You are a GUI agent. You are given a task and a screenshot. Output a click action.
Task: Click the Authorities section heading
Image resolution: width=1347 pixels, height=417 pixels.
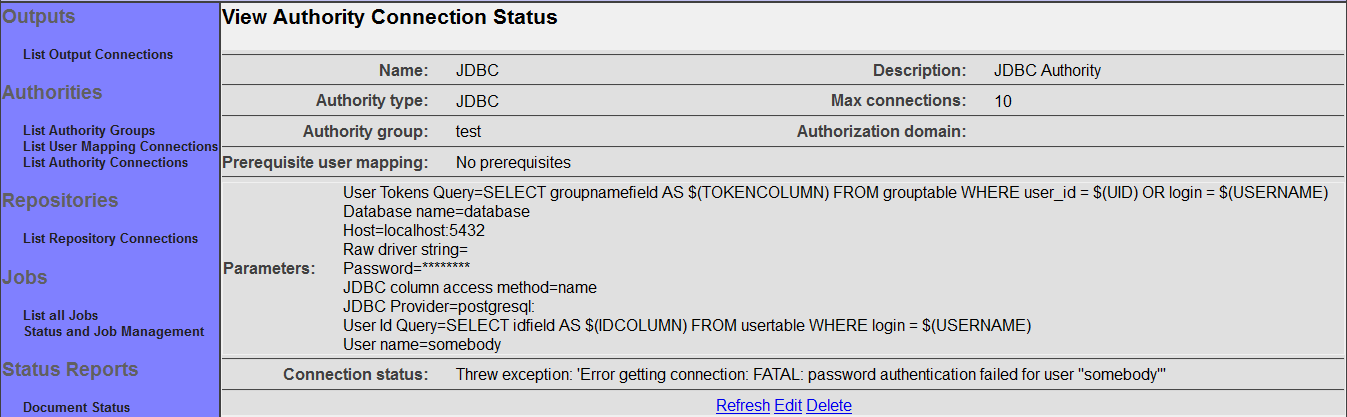coord(52,93)
